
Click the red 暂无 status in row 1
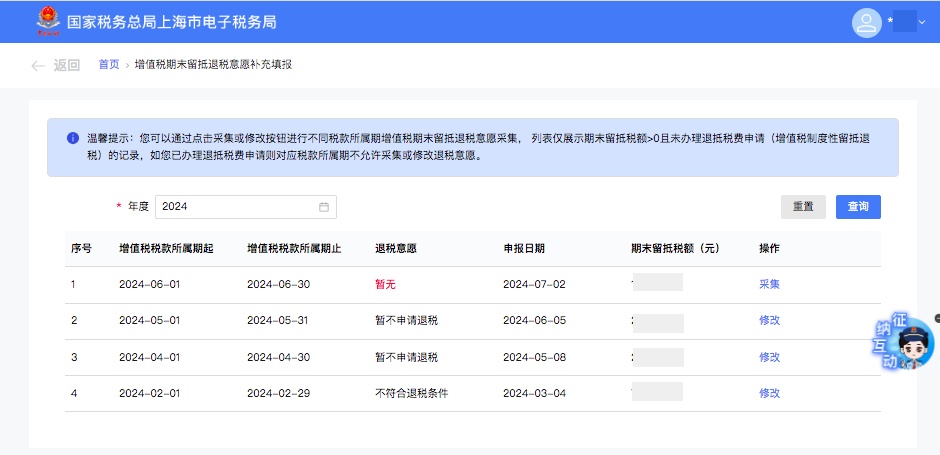point(386,284)
